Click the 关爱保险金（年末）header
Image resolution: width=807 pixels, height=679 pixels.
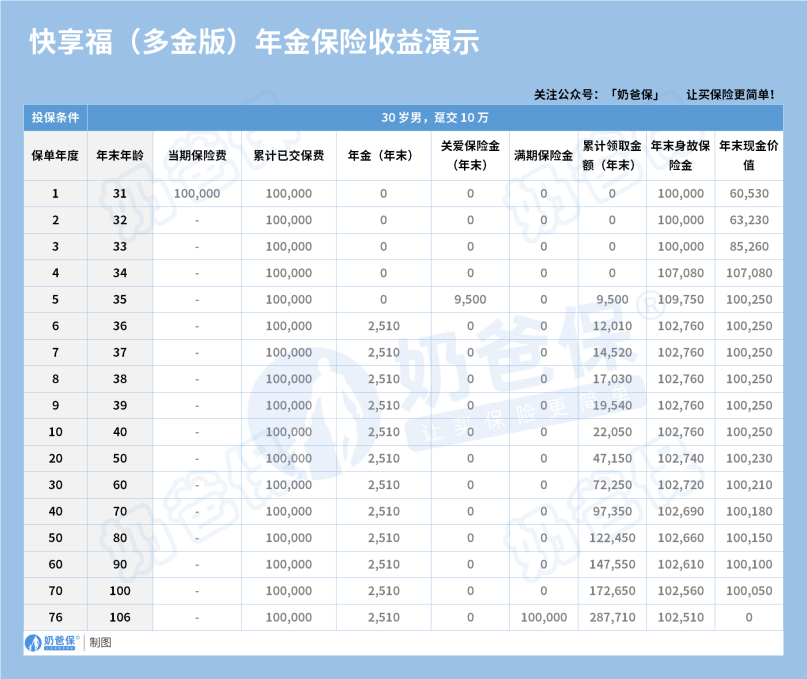tap(468, 155)
